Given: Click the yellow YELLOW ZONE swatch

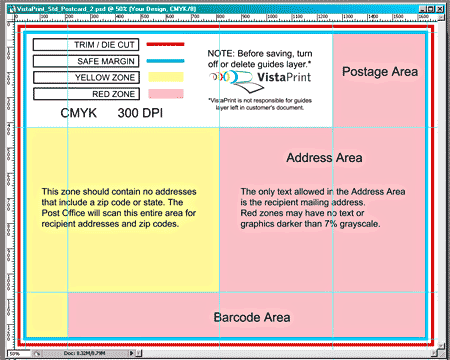Looking at the screenshot, I should click(166, 77).
